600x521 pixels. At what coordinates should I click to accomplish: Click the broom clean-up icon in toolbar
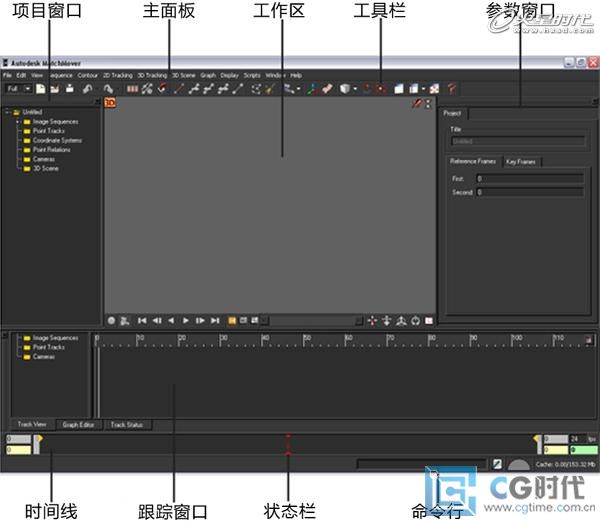click(270, 89)
